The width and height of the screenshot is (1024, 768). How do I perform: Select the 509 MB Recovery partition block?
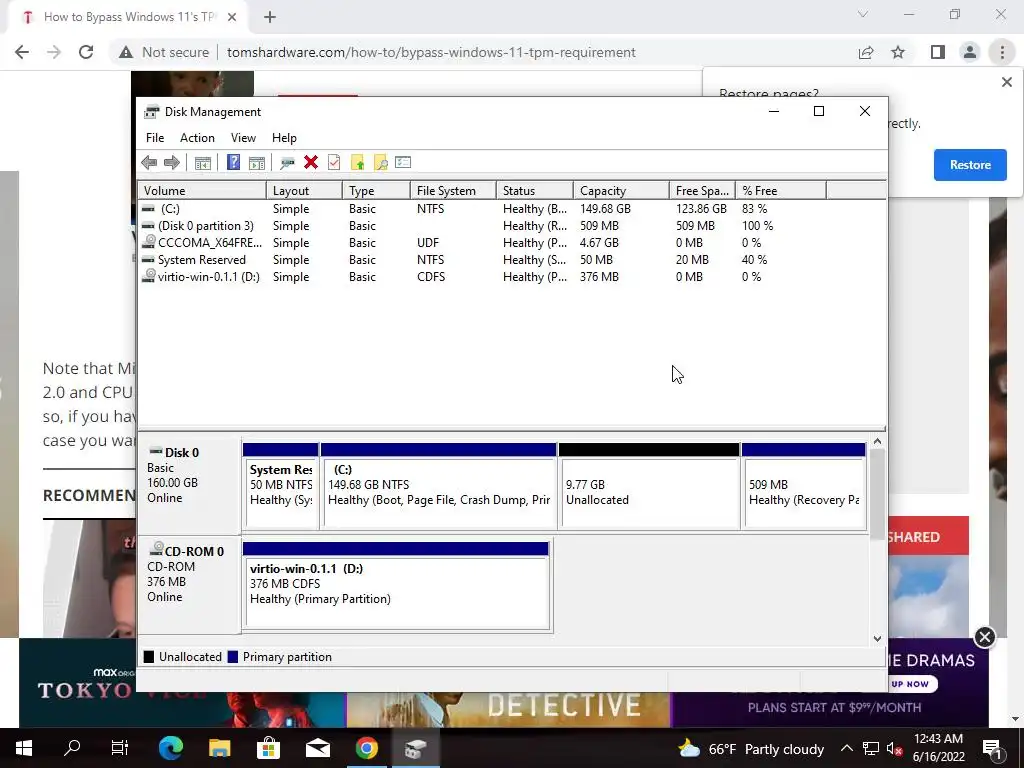click(x=804, y=486)
